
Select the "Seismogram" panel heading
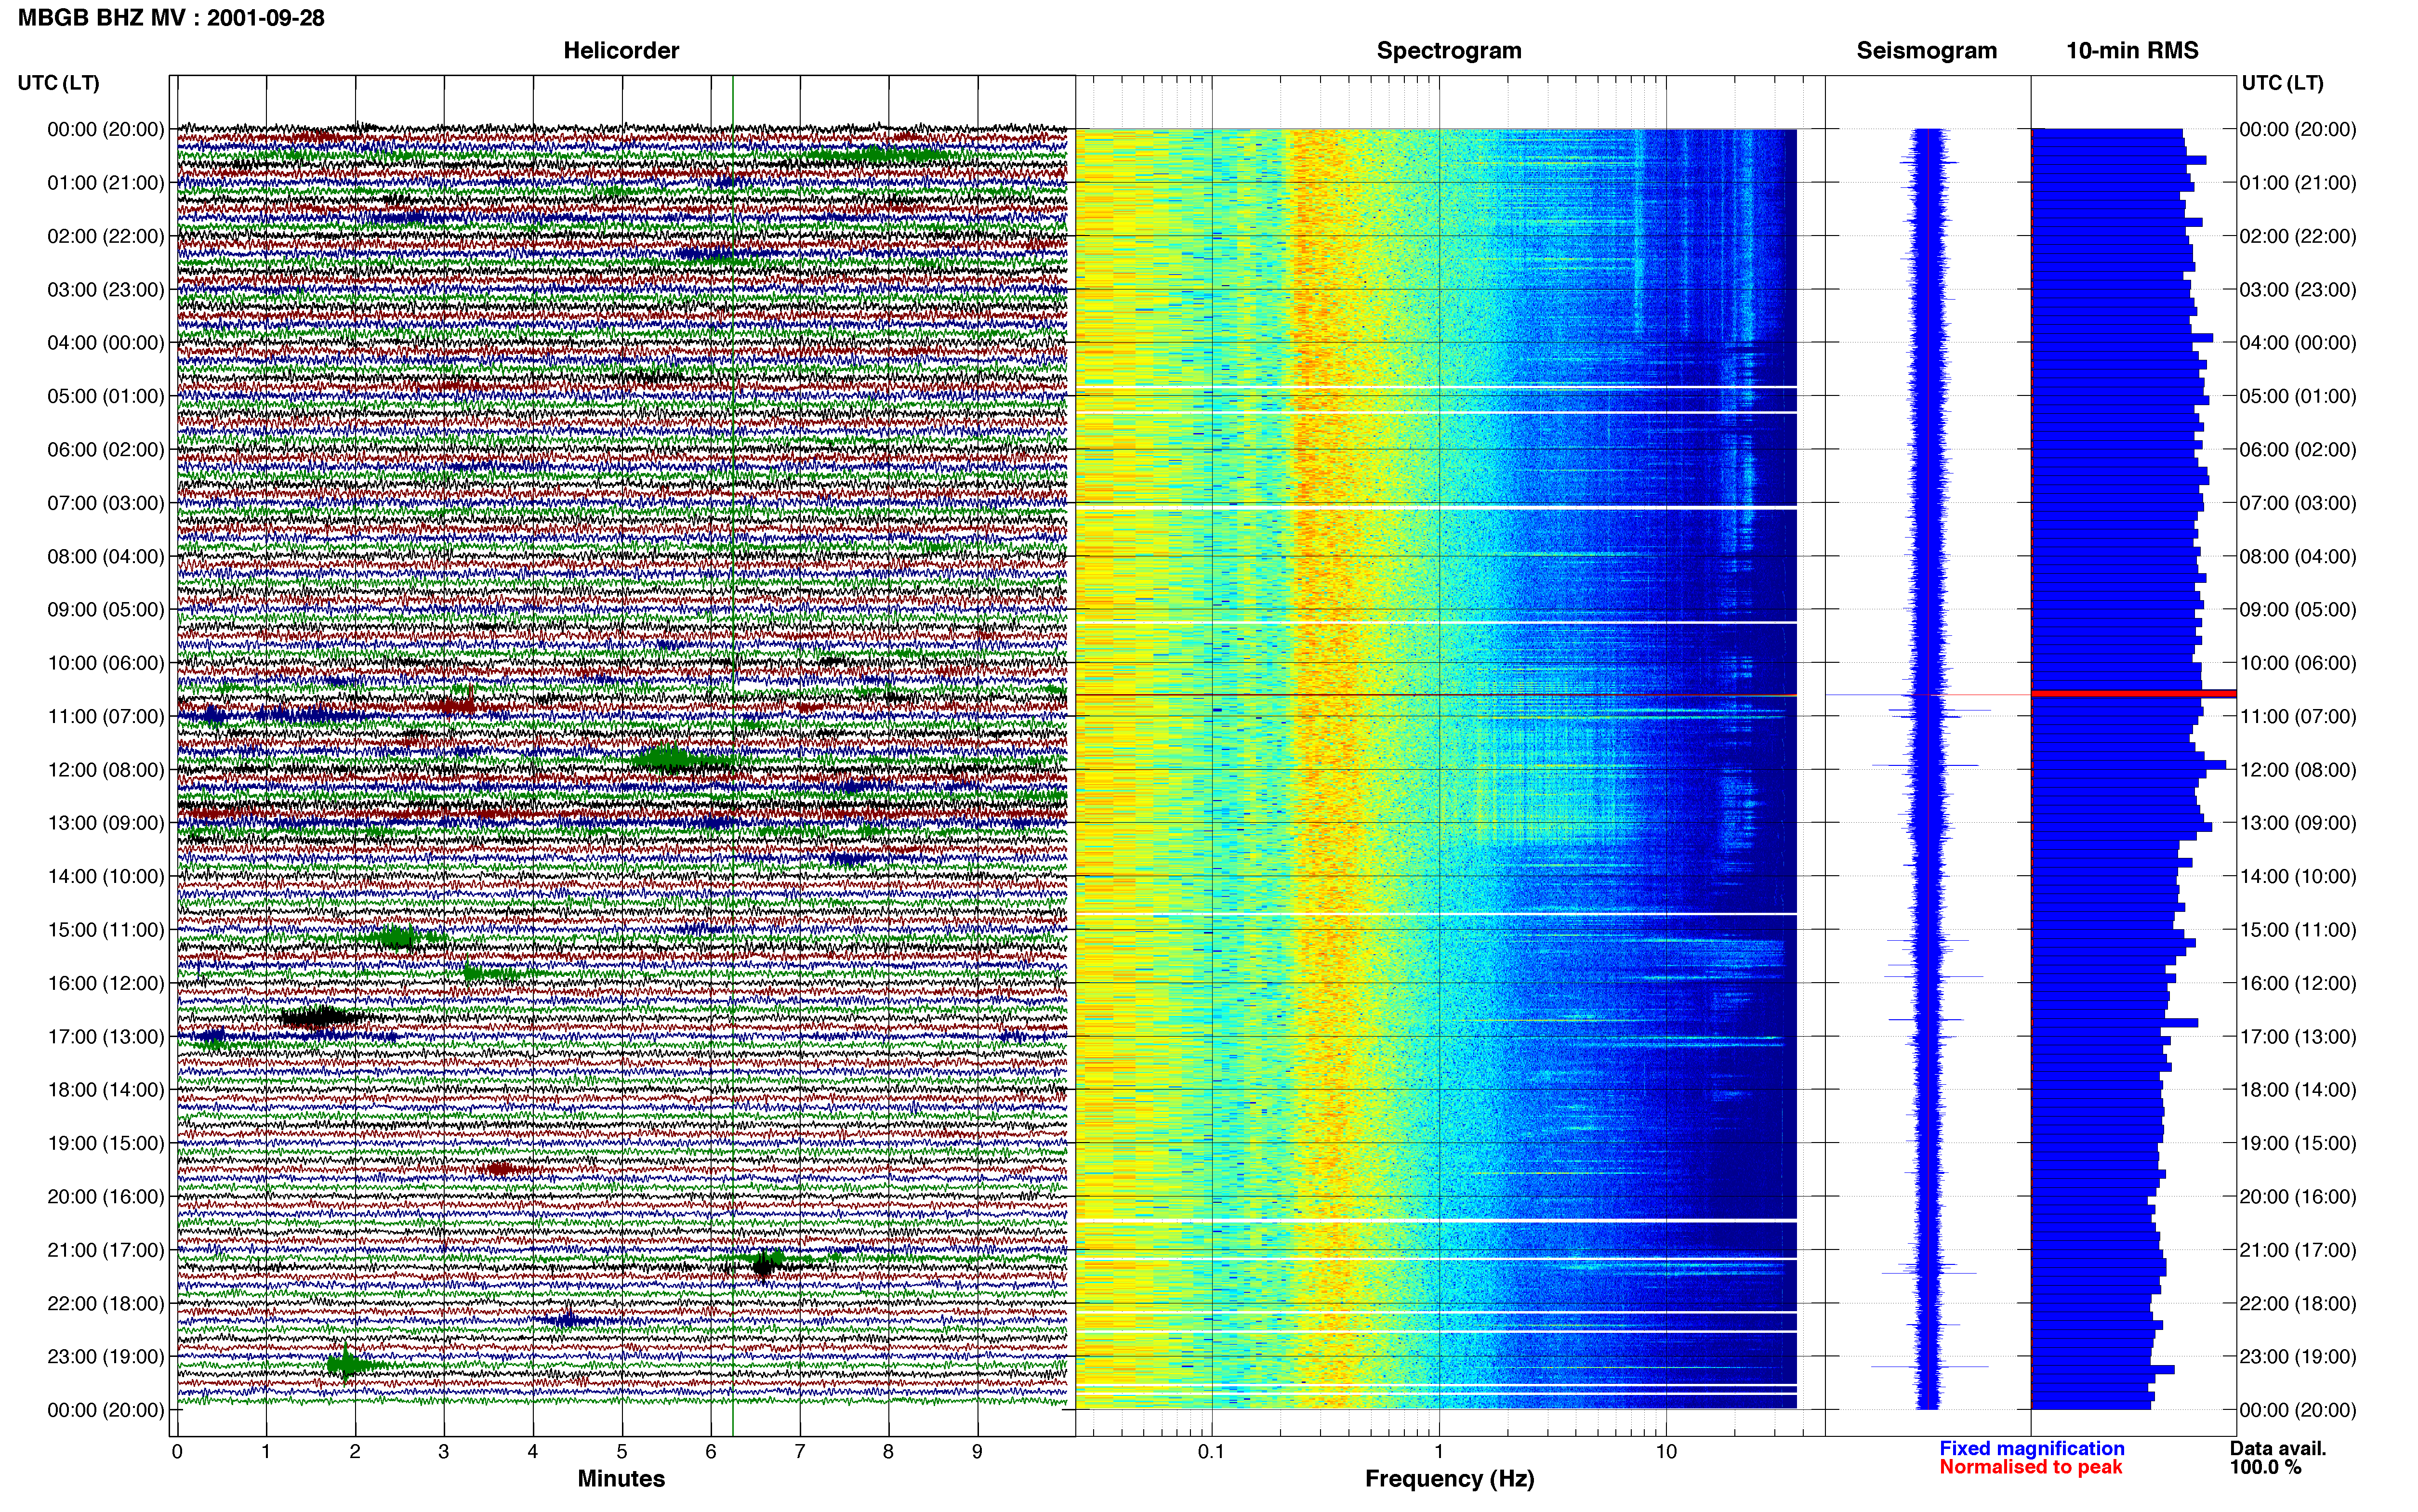[x=1926, y=50]
